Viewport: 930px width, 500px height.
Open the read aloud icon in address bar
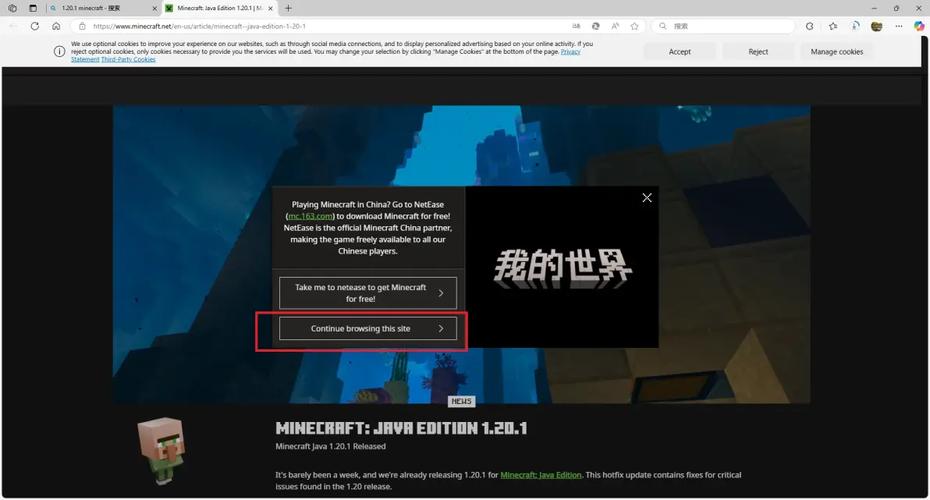tap(615, 26)
